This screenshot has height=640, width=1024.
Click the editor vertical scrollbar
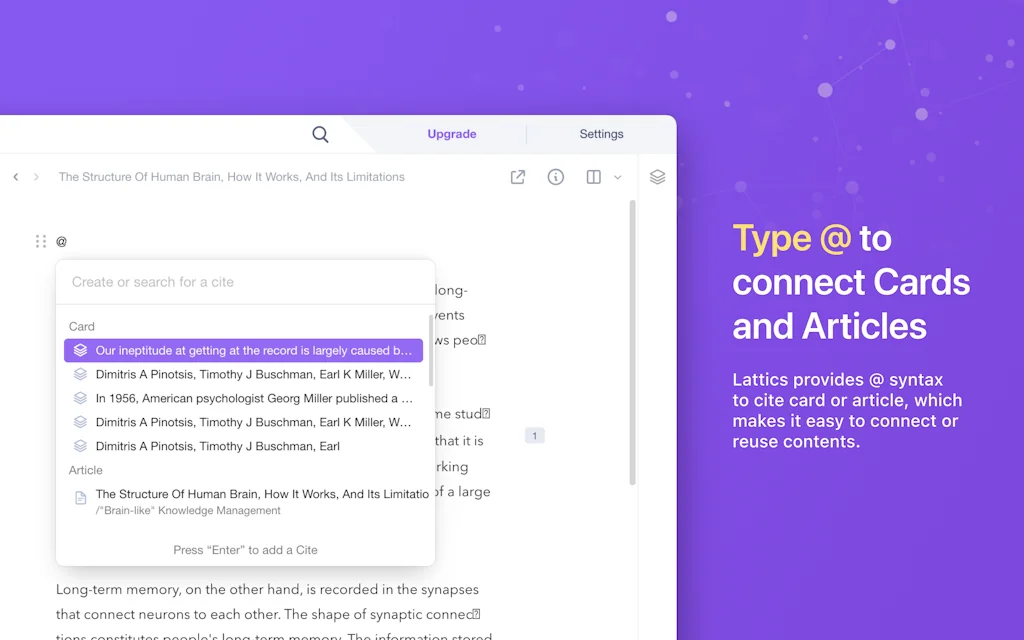point(632,343)
